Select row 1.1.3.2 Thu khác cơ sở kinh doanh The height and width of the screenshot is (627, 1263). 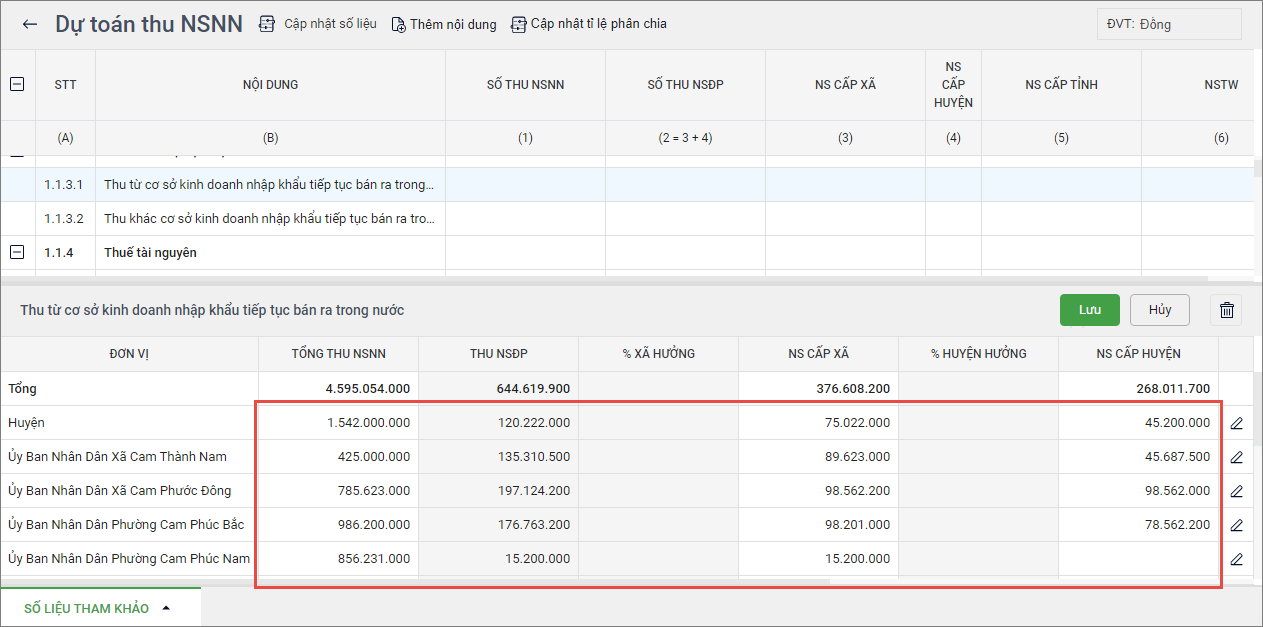(x=269, y=219)
